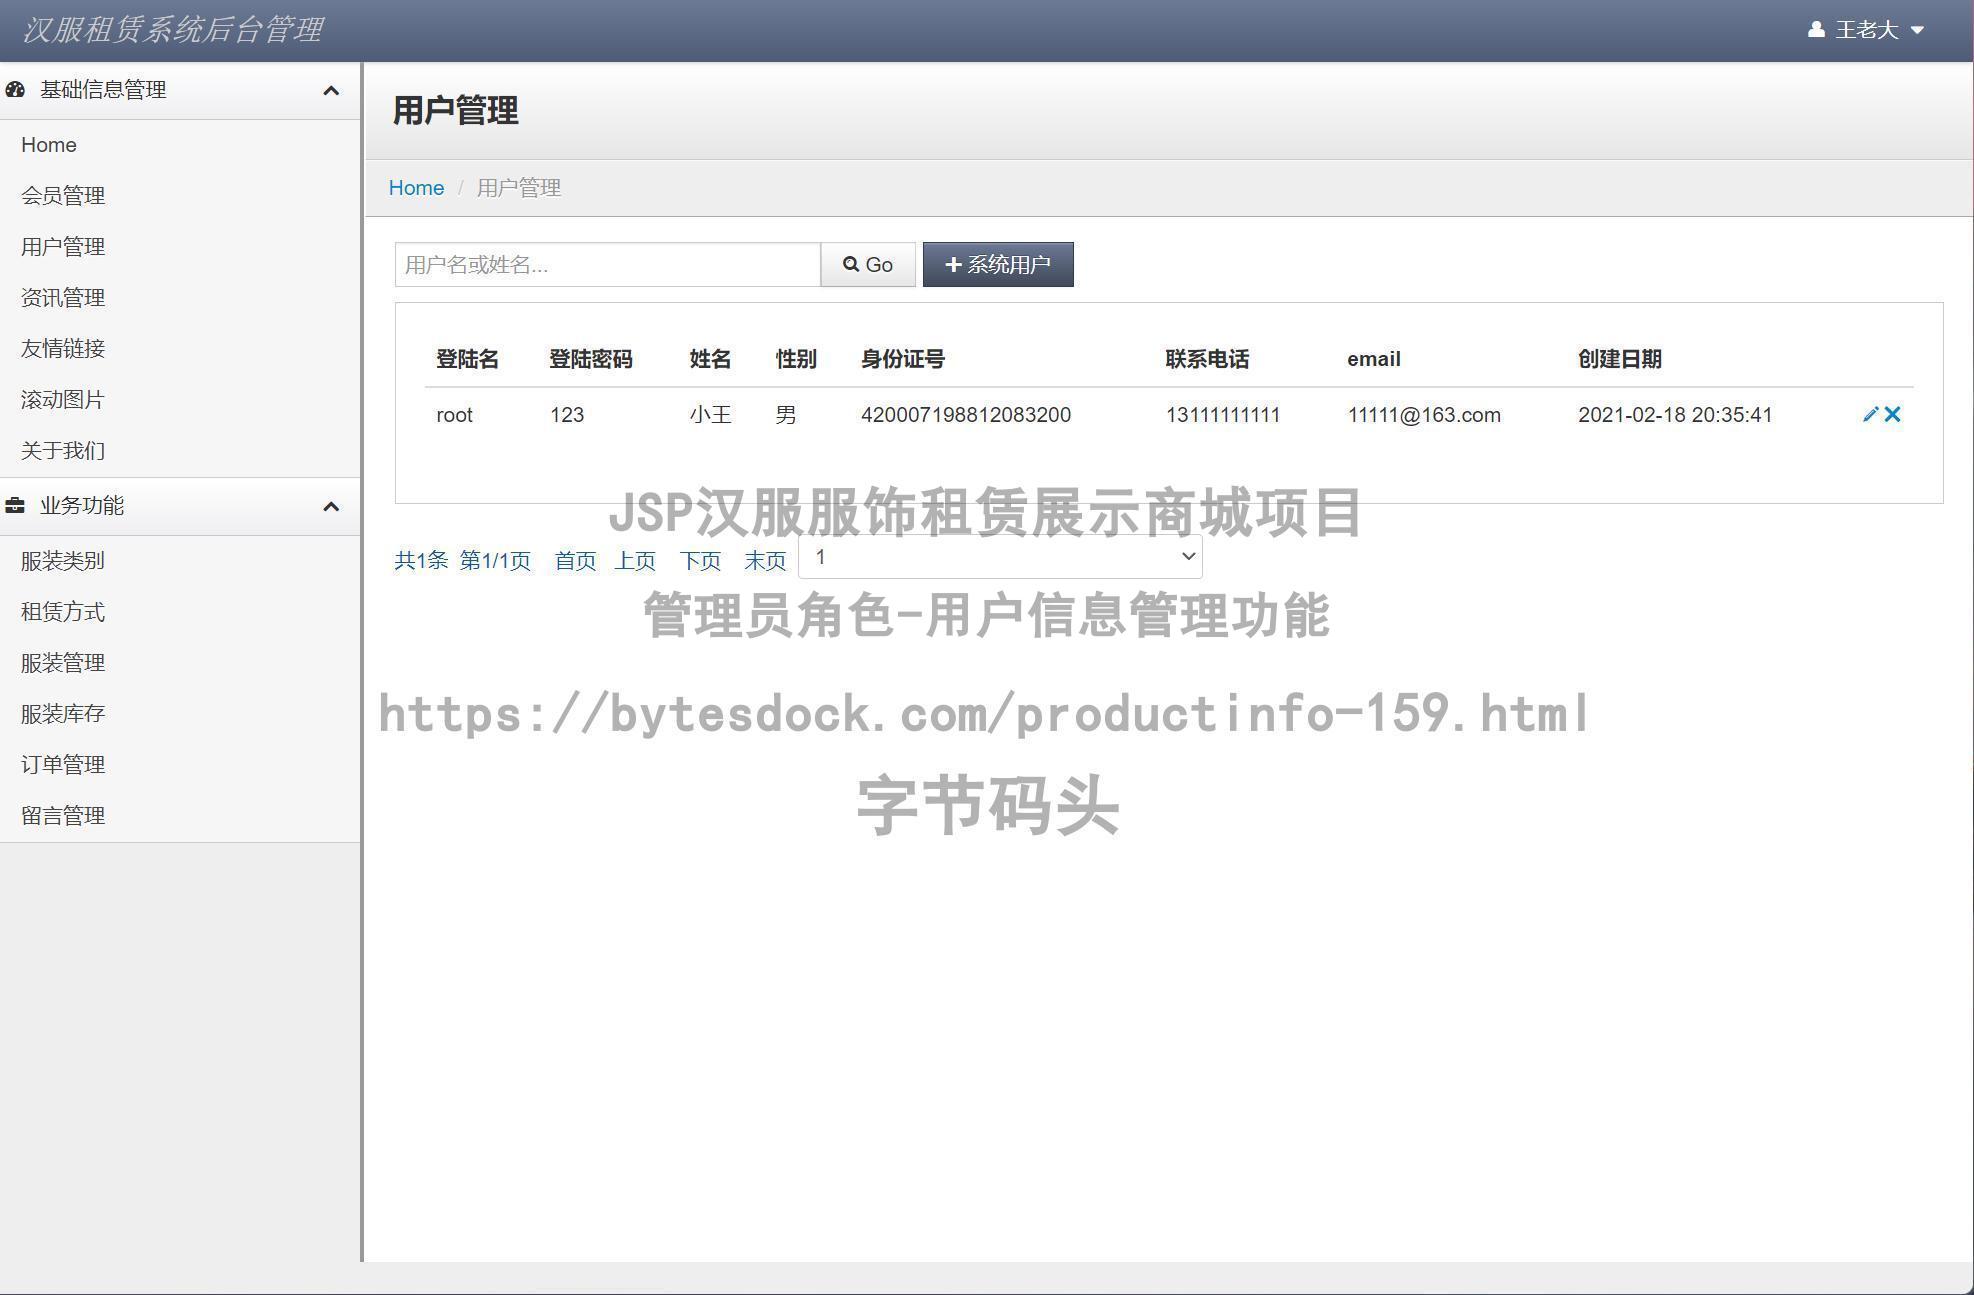Image resolution: width=1974 pixels, height=1295 pixels.
Task: Add a new 系统用户
Action: (x=998, y=265)
